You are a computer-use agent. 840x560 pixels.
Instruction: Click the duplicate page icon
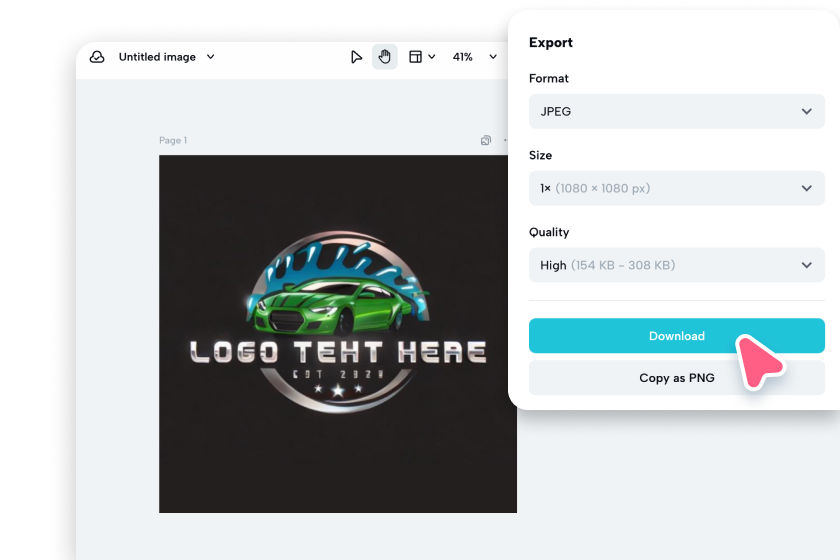point(486,140)
